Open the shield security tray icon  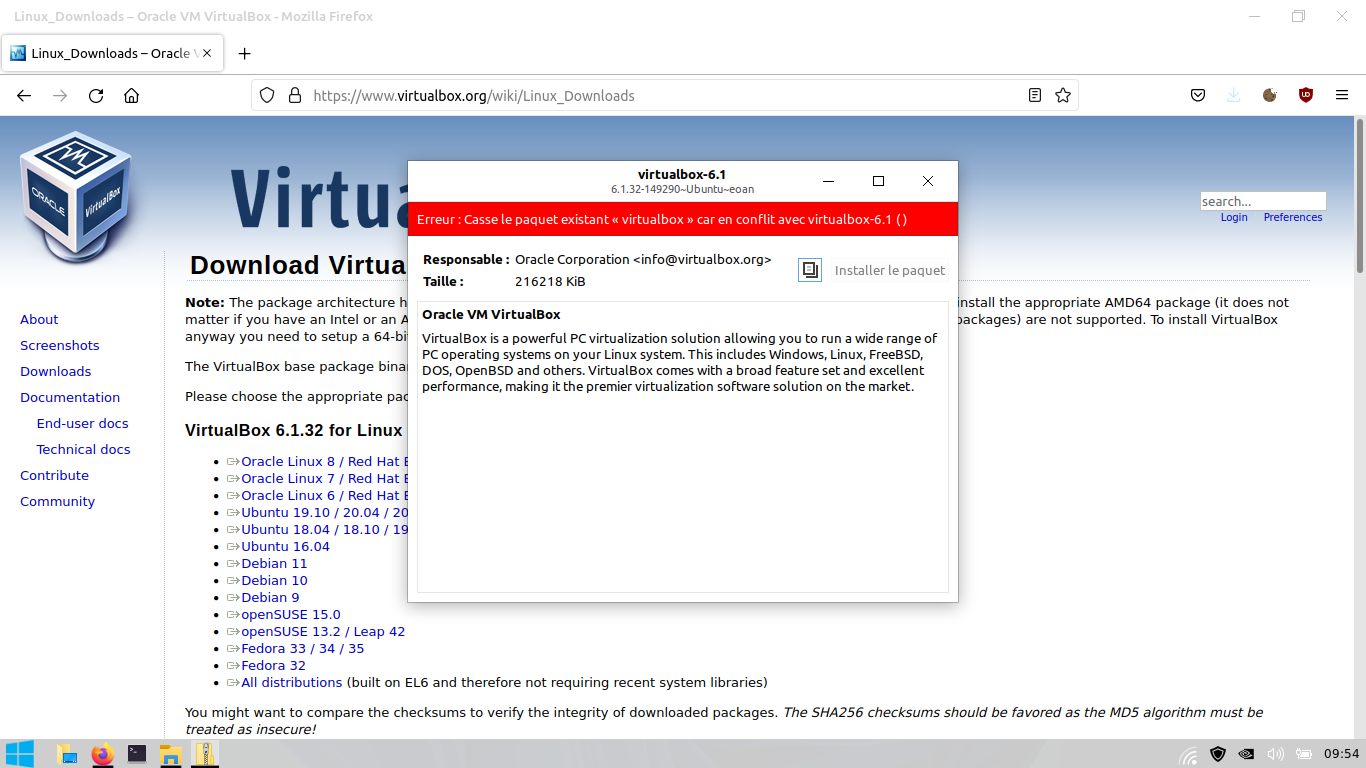coord(1218,755)
